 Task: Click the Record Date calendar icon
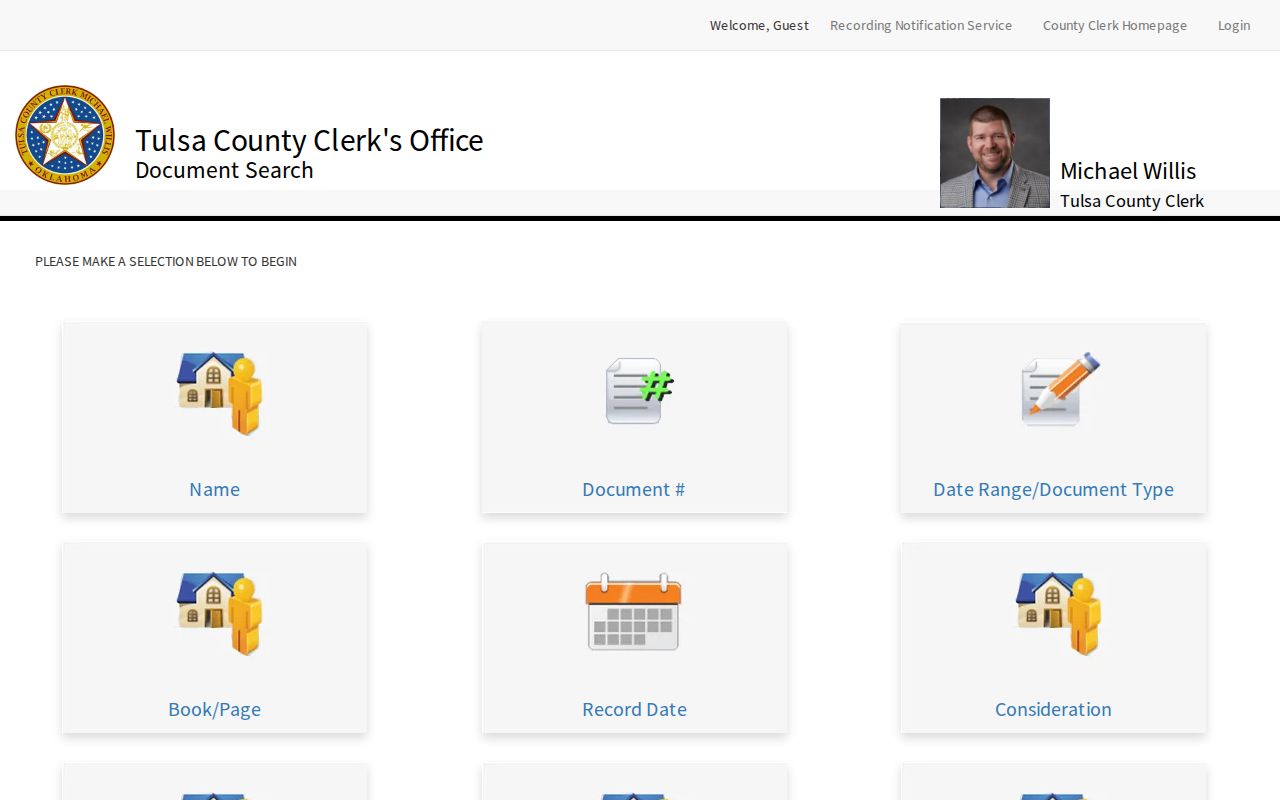pyautogui.click(x=633, y=612)
